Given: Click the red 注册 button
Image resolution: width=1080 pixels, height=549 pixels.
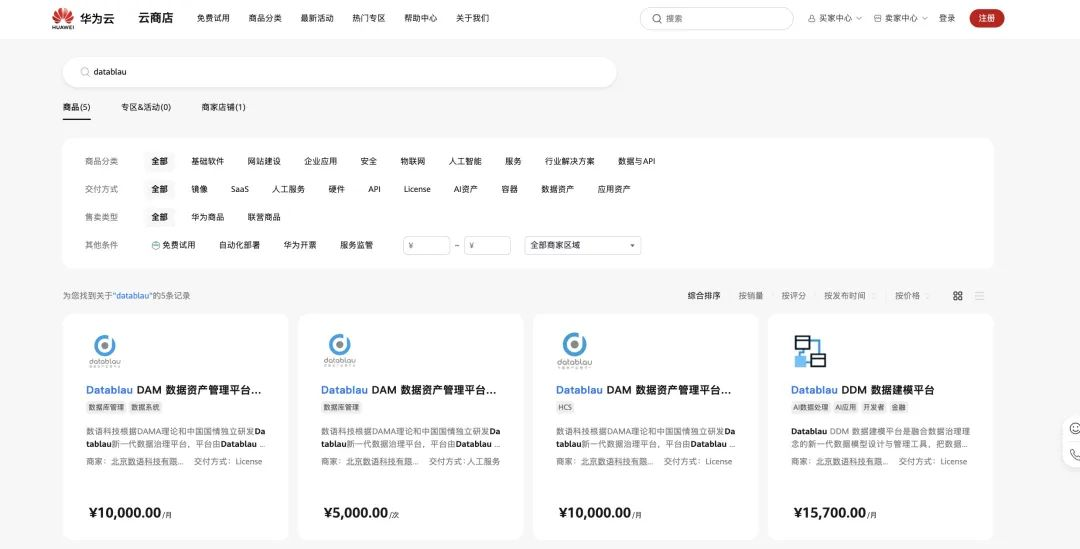Looking at the screenshot, I should pos(986,19).
